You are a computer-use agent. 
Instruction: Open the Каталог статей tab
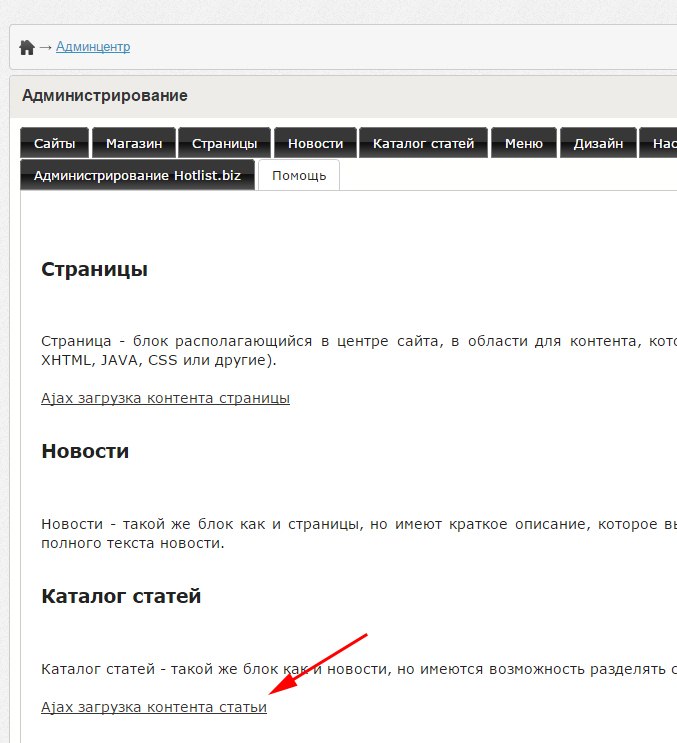coord(423,143)
